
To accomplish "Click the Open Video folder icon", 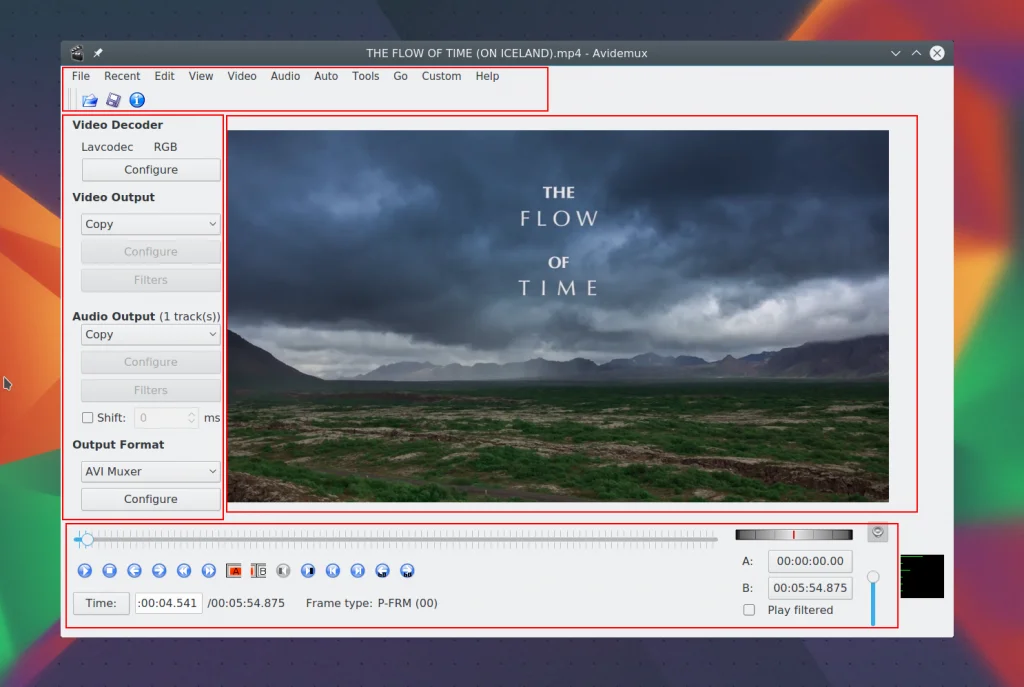I will point(90,100).
